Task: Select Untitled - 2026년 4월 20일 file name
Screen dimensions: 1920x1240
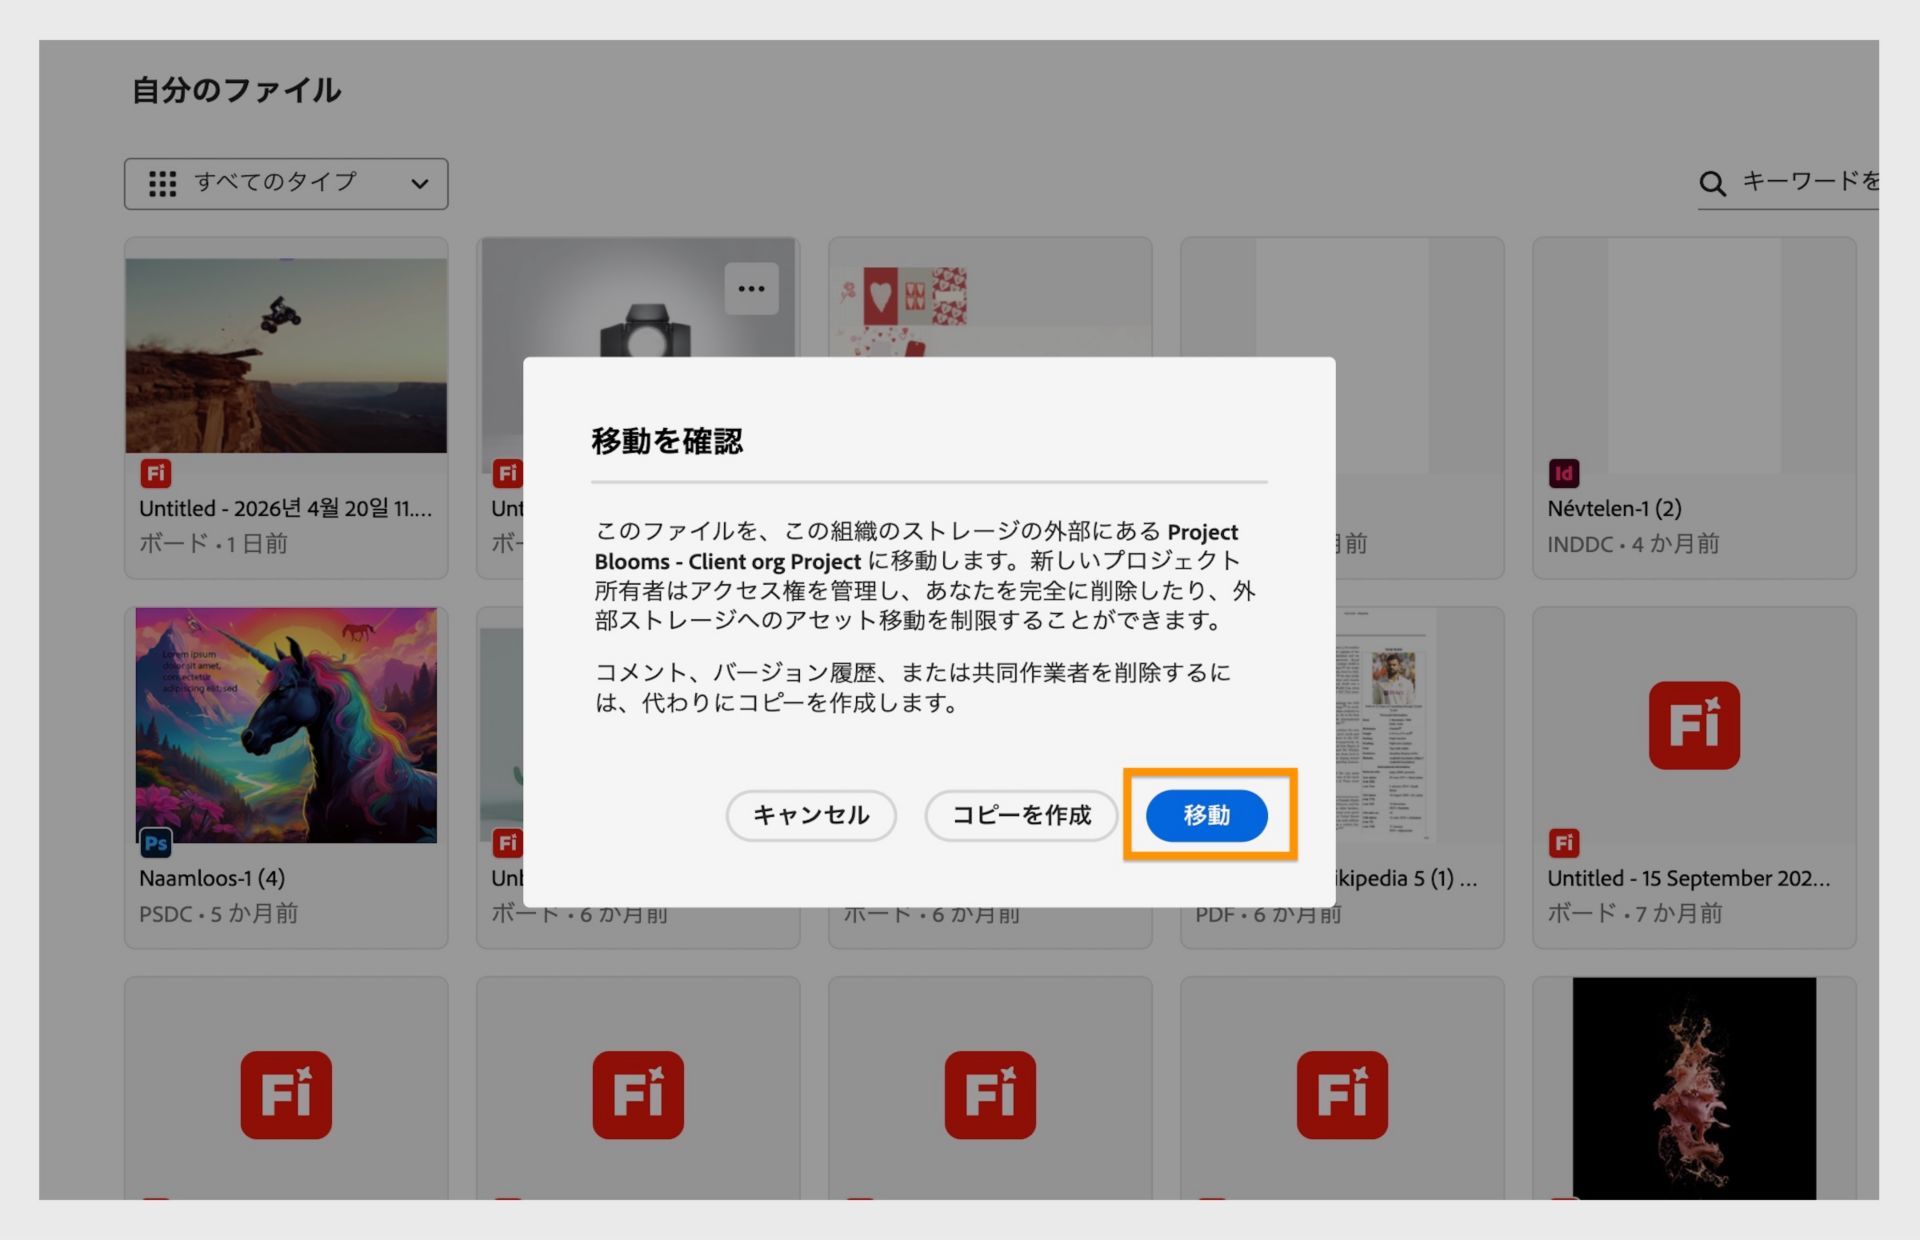Action: [x=286, y=508]
